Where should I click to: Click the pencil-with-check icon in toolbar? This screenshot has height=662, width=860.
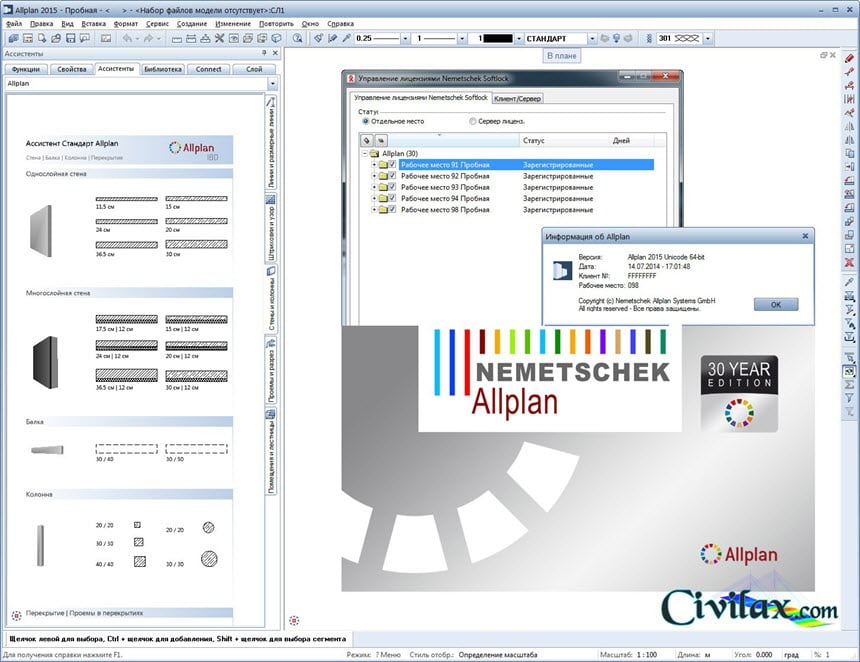point(332,38)
